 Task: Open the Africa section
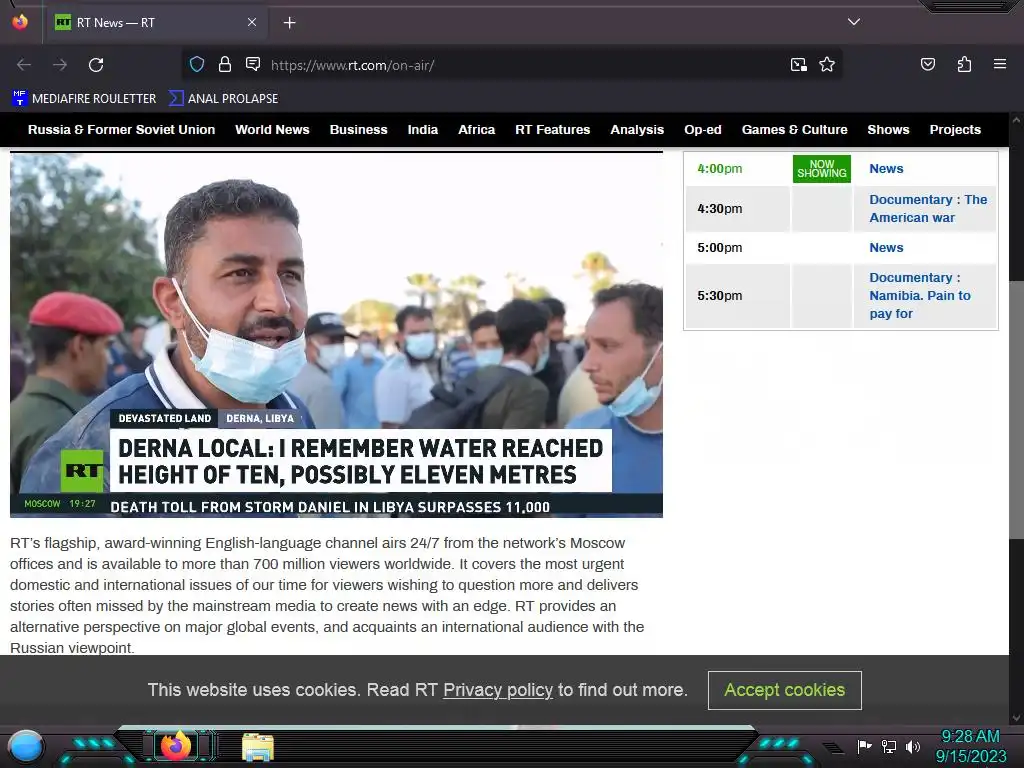point(477,129)
